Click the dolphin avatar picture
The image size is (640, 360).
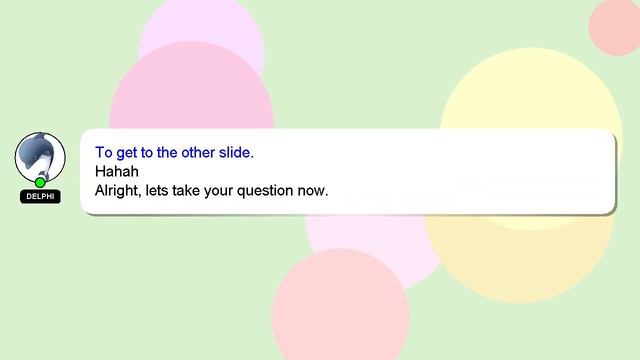(40, 157)
